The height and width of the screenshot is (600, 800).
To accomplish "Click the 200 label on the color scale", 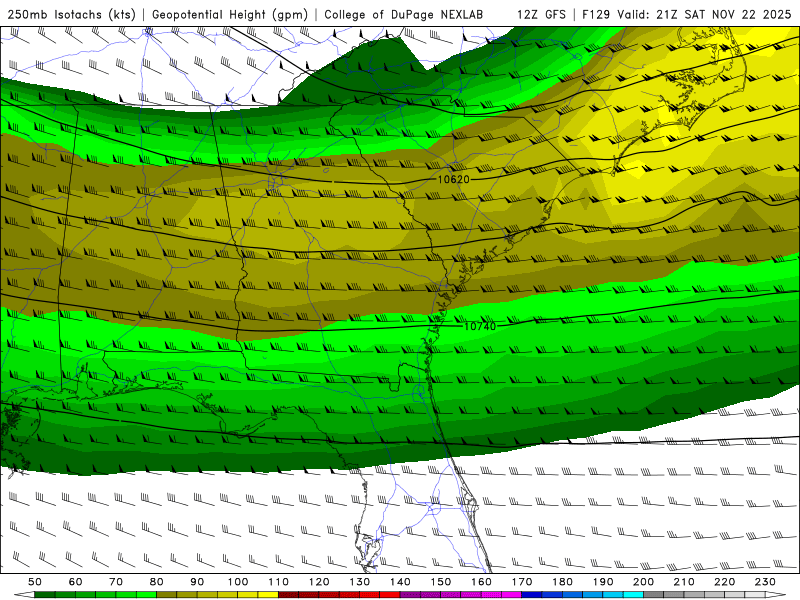I will 643,582.
